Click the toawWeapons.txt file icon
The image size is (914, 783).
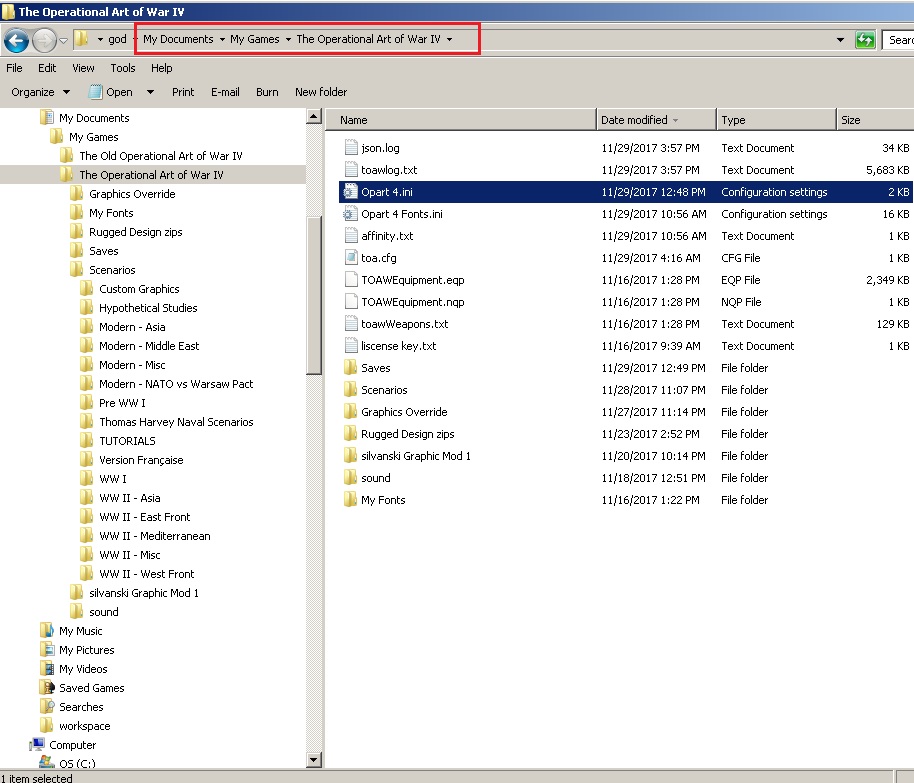[351, 324]
